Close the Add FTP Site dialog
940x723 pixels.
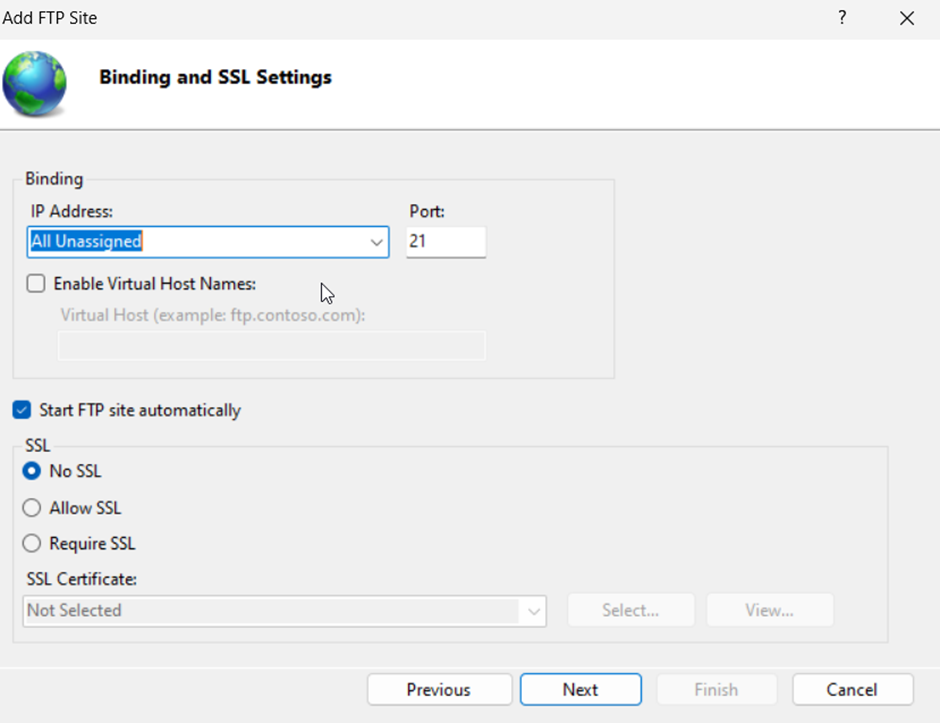tap(907, 18)
